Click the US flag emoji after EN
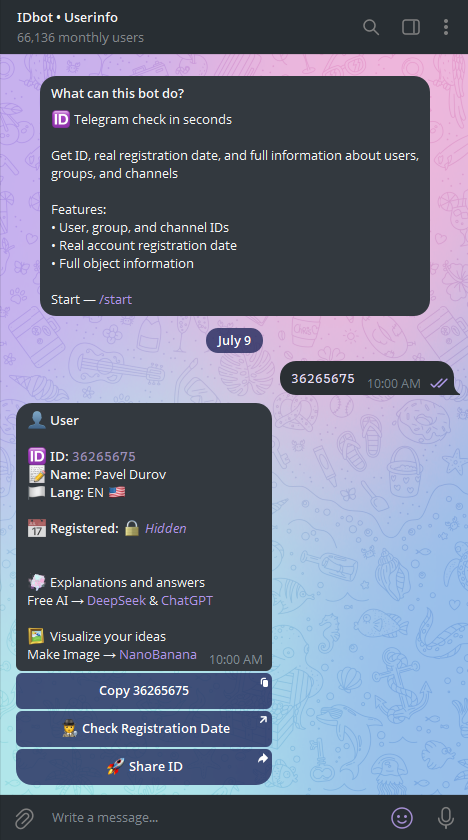 point(117,492)
